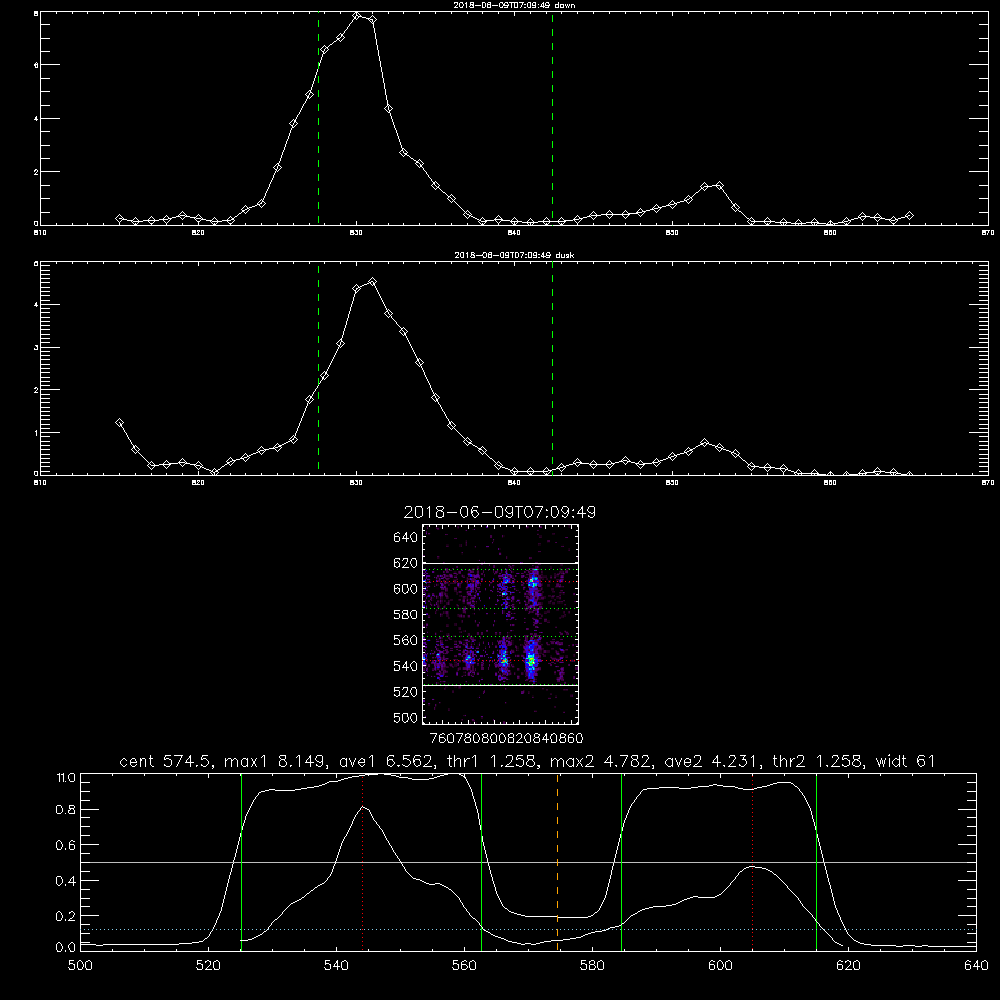Click the 0.0 label on bottom plot y-axis

point(65,948)
